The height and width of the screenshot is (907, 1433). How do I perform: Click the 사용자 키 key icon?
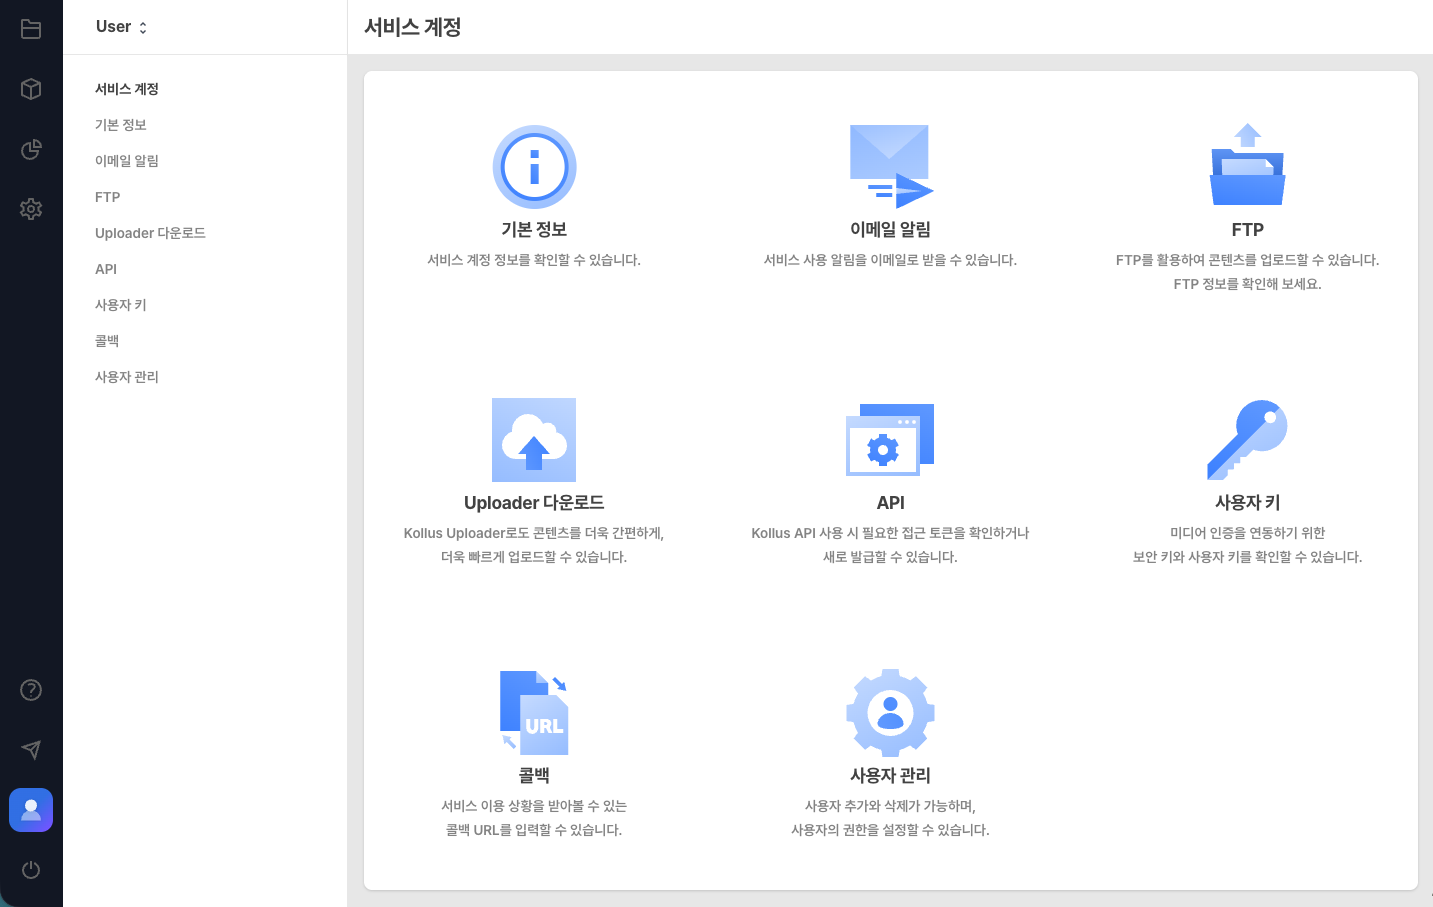(1247, 440)
